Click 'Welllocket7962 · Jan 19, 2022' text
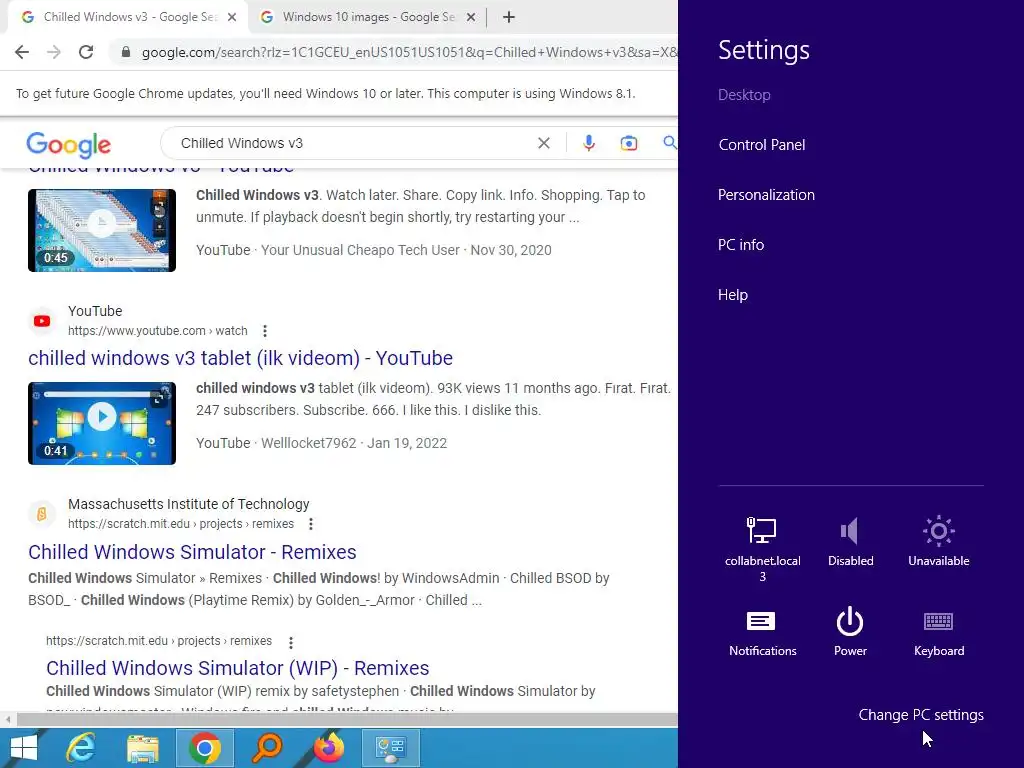 tap(354, 443)
